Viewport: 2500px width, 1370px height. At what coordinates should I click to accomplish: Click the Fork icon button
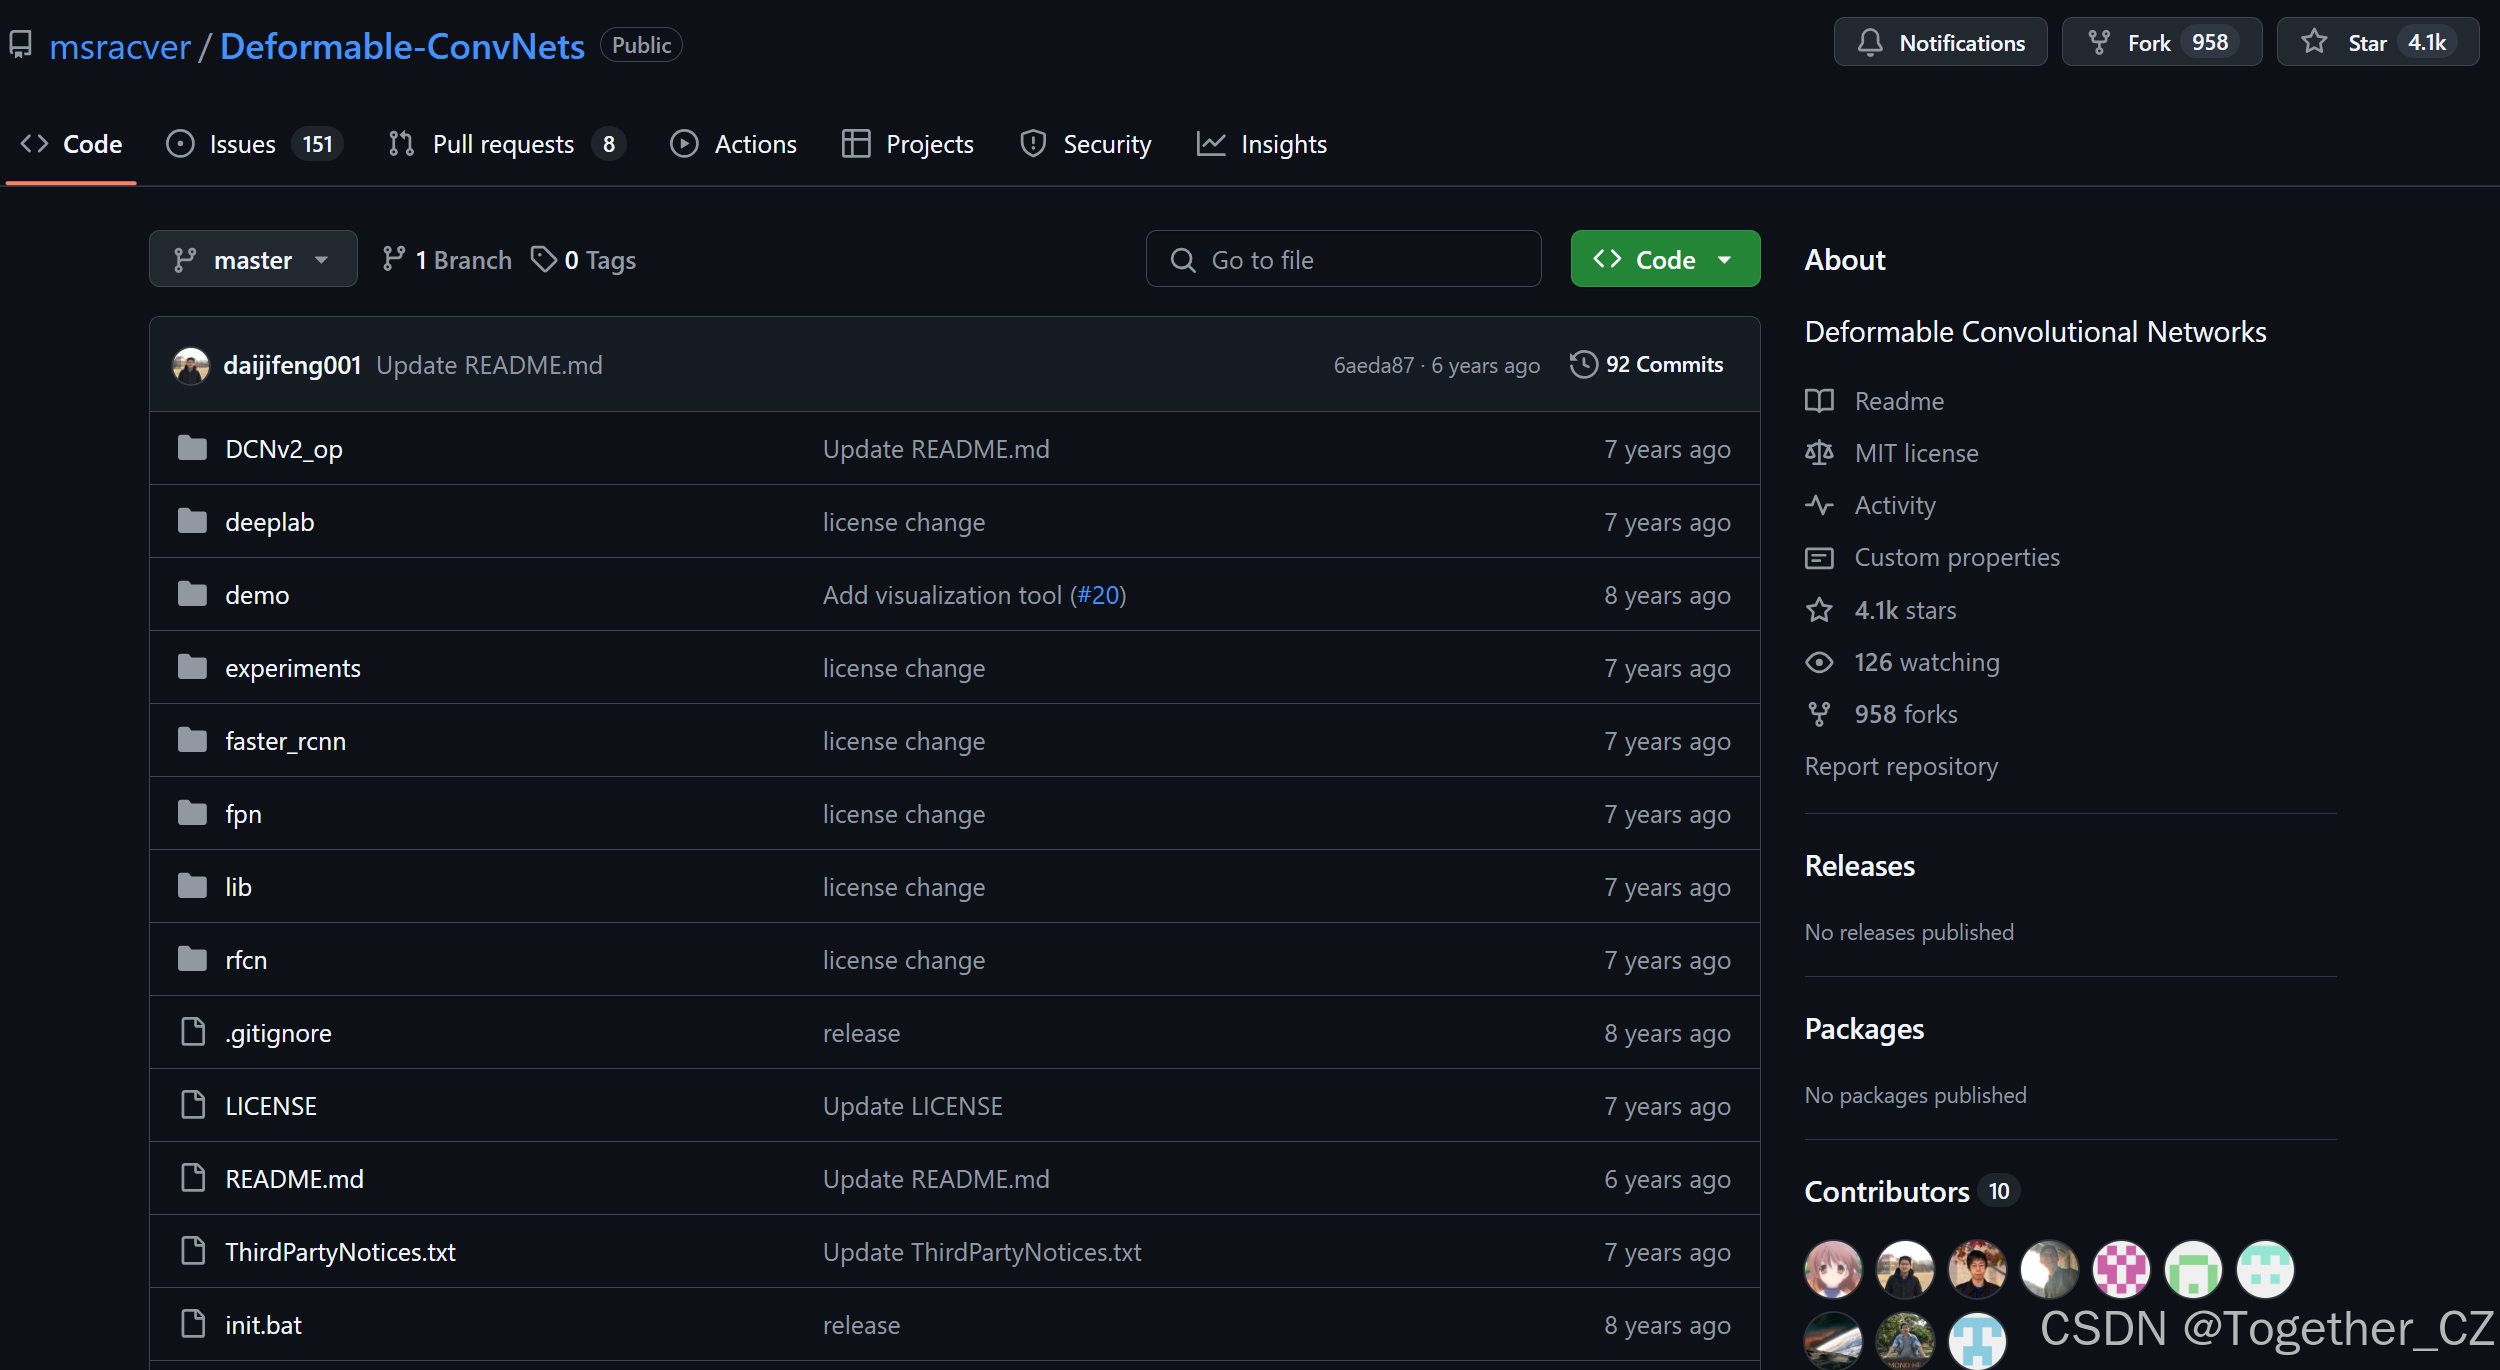pyautogui.click(x=2099, y=43)
